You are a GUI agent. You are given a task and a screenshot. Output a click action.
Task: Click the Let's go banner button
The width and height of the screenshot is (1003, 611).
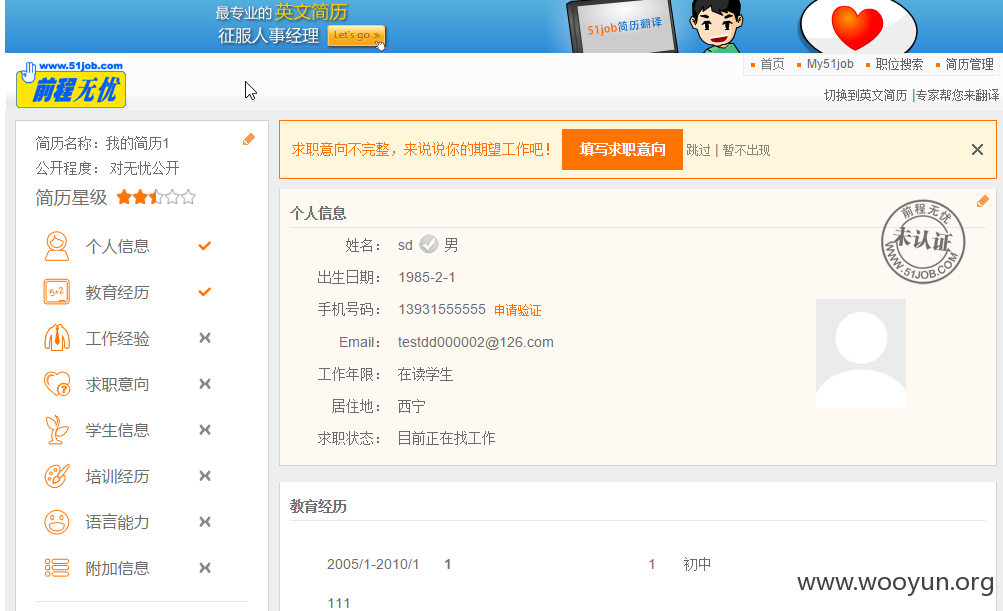click(356, 36)
